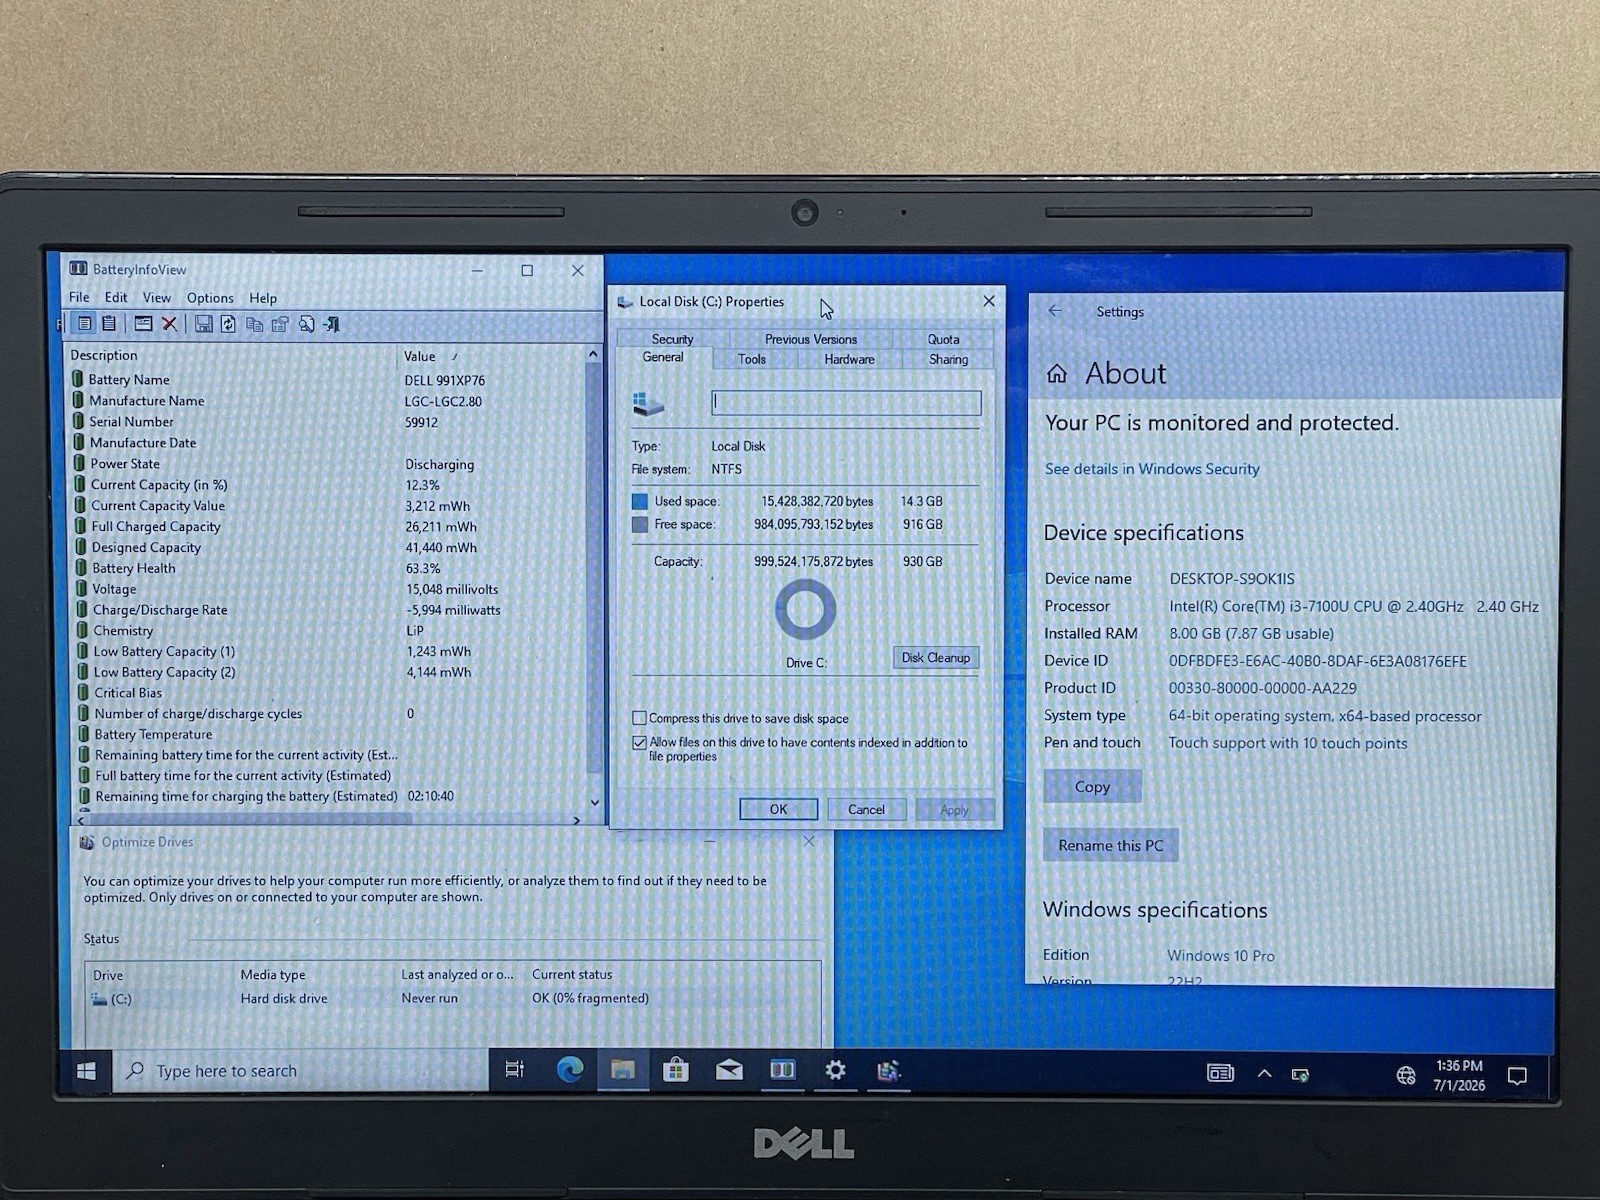
Task: Select Show Battery Log toolbar icon
Action: coord(109,324)
